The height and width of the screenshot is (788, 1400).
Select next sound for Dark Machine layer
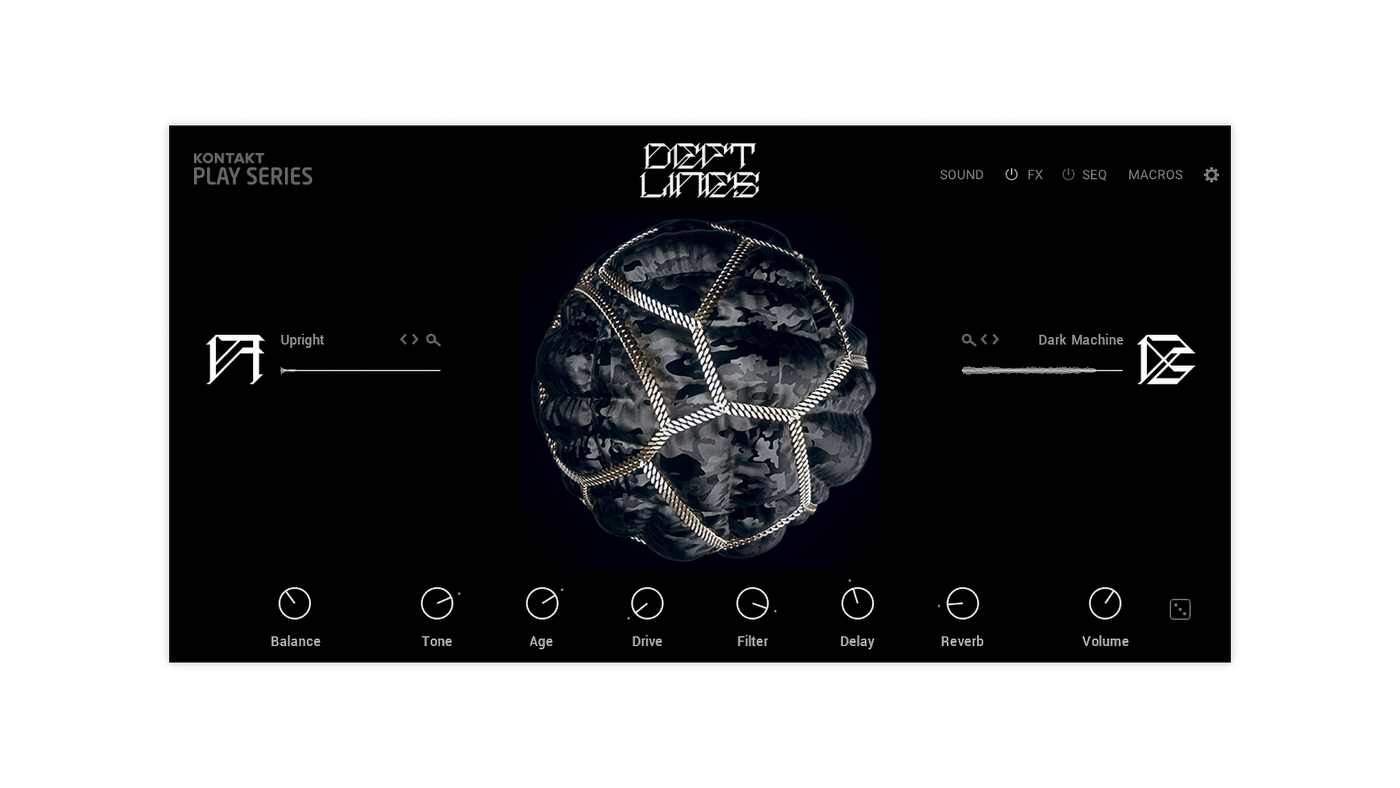pos(995,340)
